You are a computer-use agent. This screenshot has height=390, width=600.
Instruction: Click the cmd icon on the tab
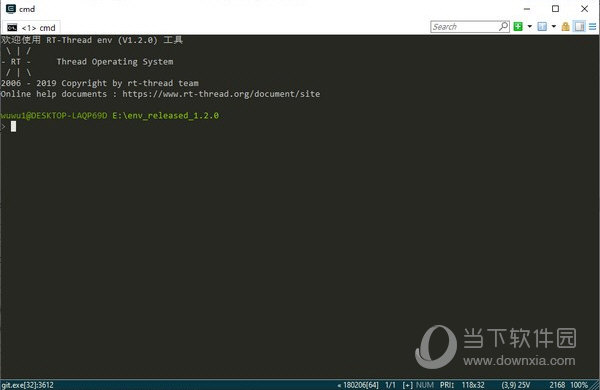tap(12, 28)
